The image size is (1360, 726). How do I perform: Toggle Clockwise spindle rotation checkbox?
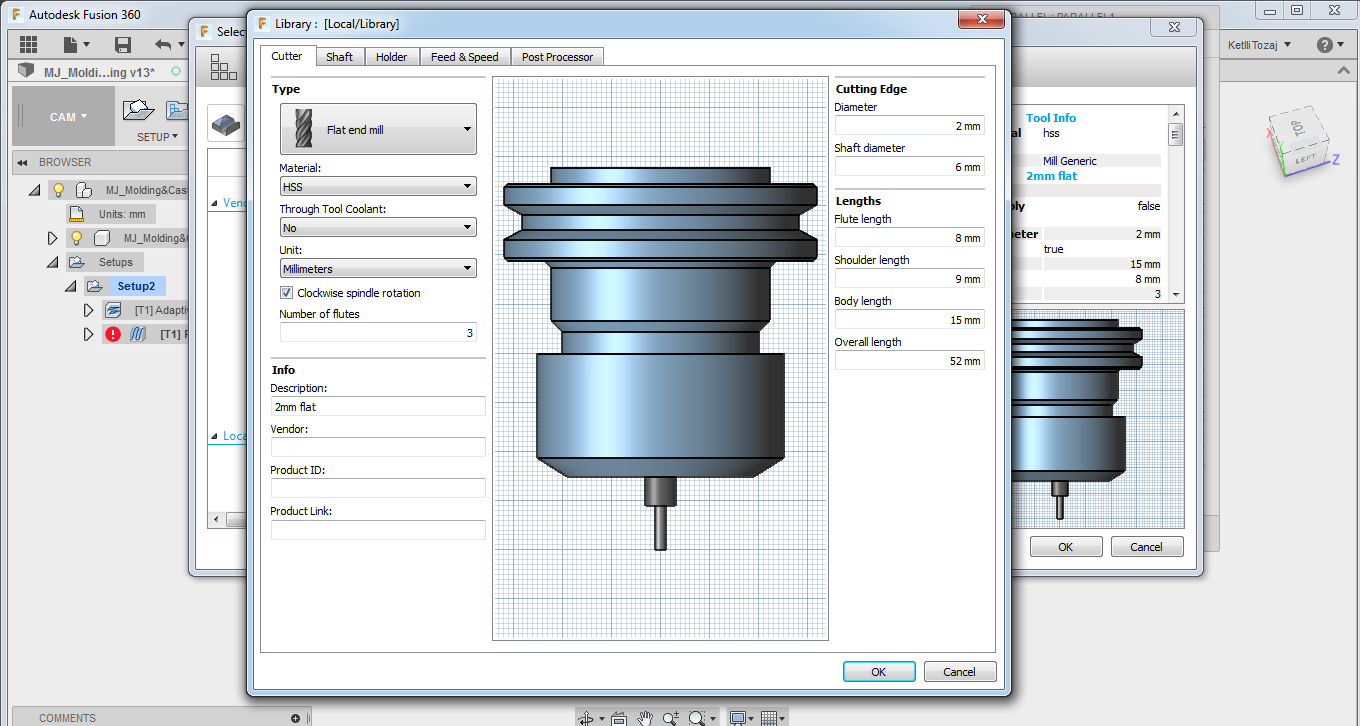click(286, 293)
